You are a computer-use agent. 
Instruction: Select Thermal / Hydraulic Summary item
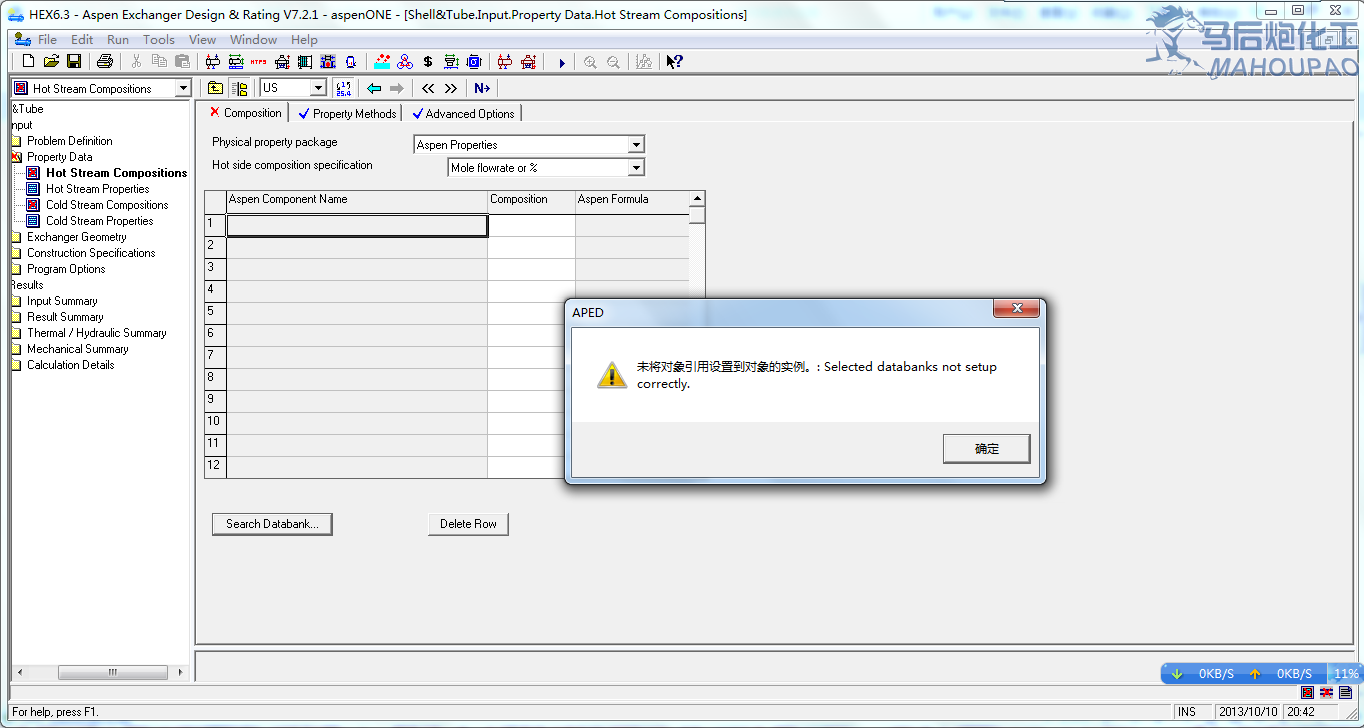[x=96, y=333]
